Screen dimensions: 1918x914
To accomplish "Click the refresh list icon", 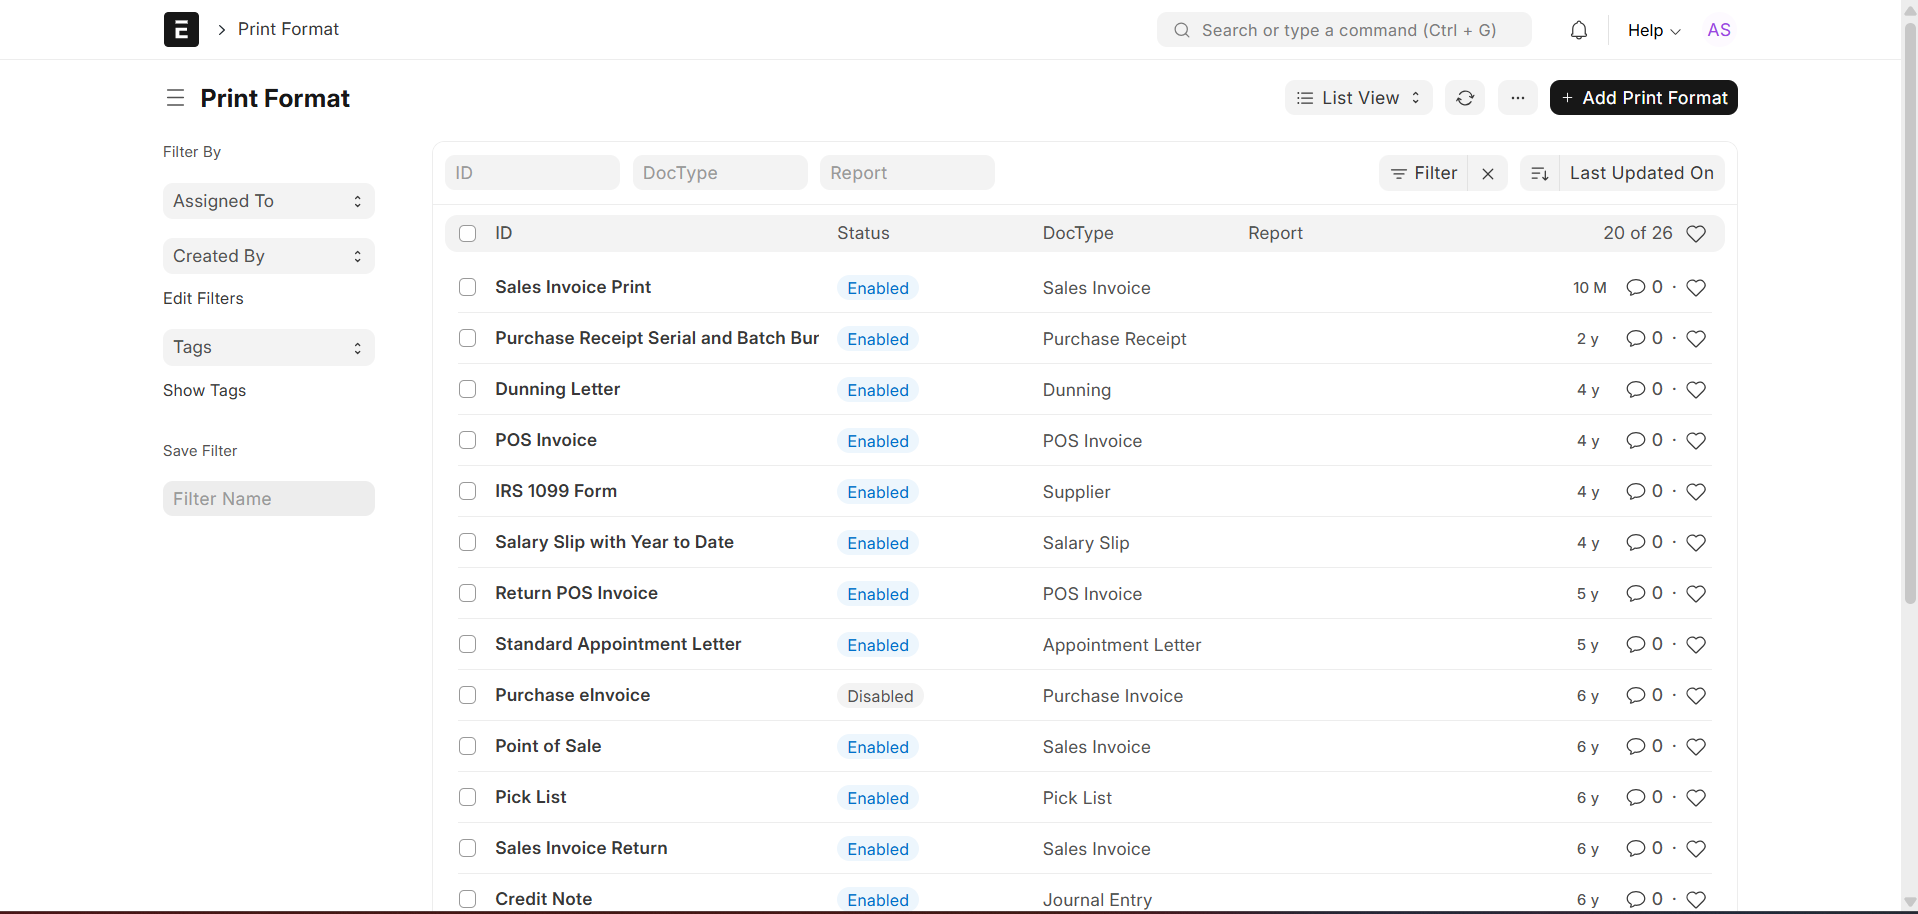I will [1464, 98].
